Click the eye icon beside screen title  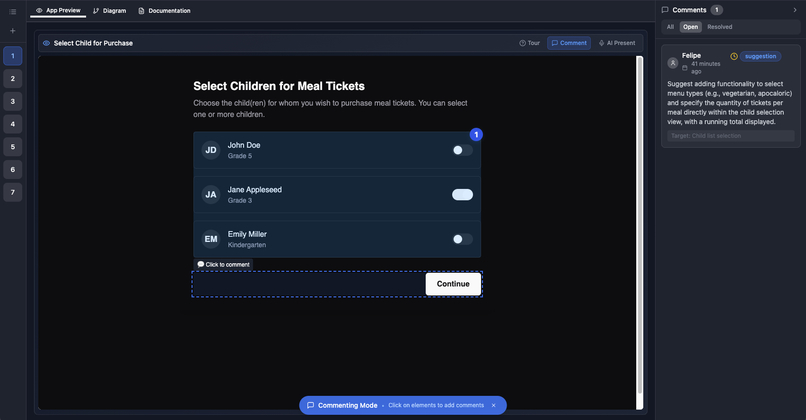(x=46, y=43)
